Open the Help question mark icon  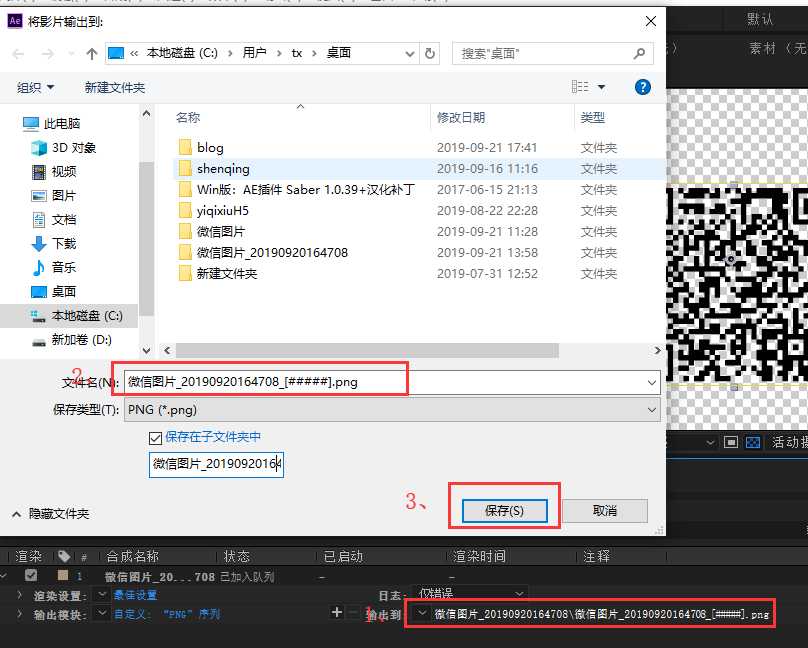(643, 87)
